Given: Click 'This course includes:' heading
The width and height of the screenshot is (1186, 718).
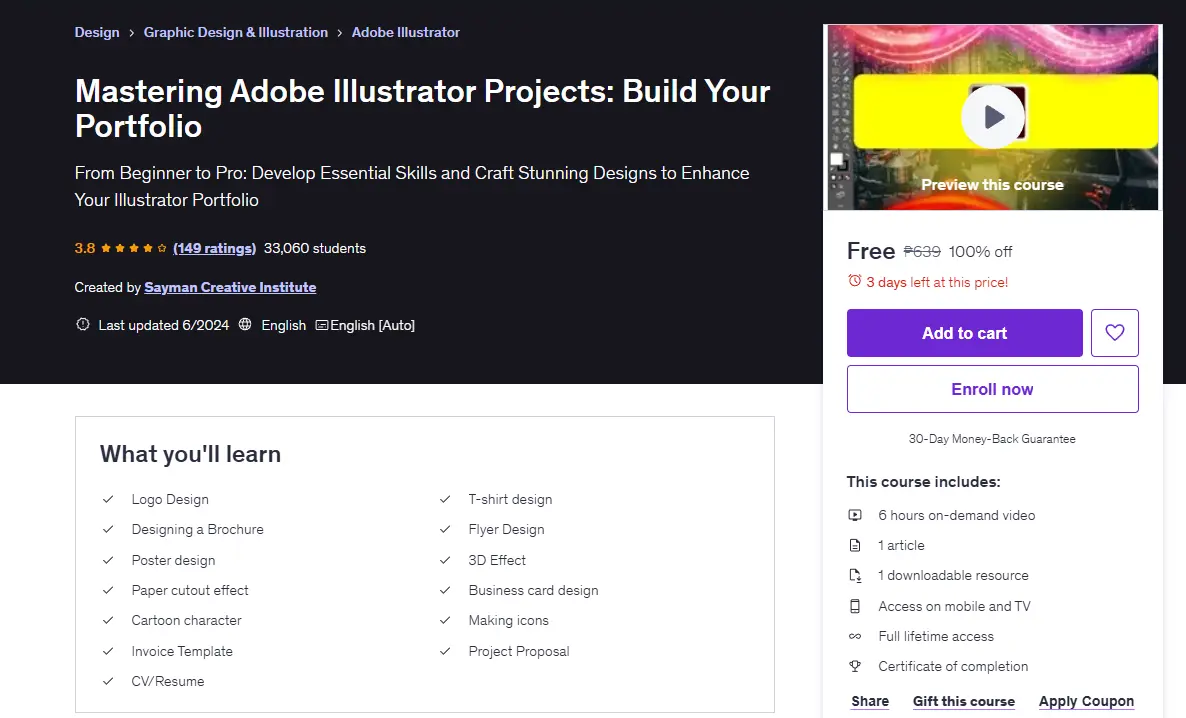Looking at the screenshot, I should tap(924, 482).
